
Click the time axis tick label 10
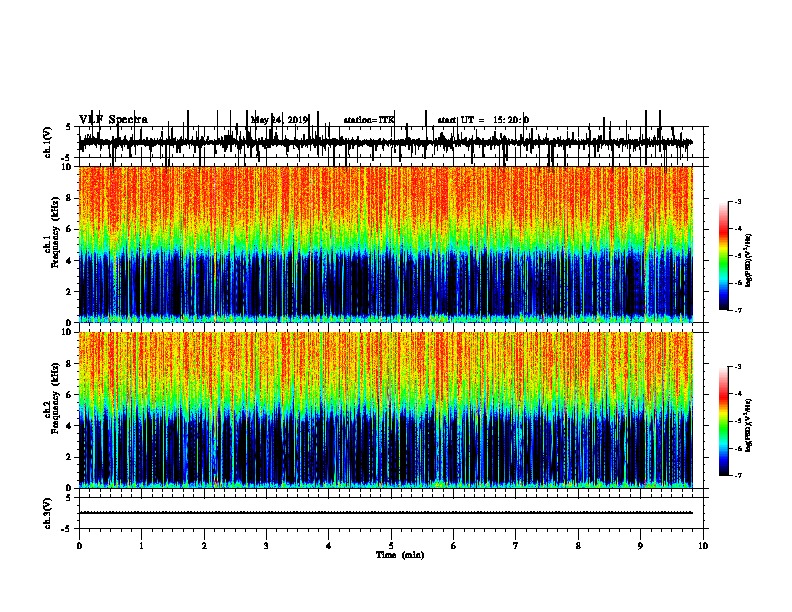coord(703,546)
